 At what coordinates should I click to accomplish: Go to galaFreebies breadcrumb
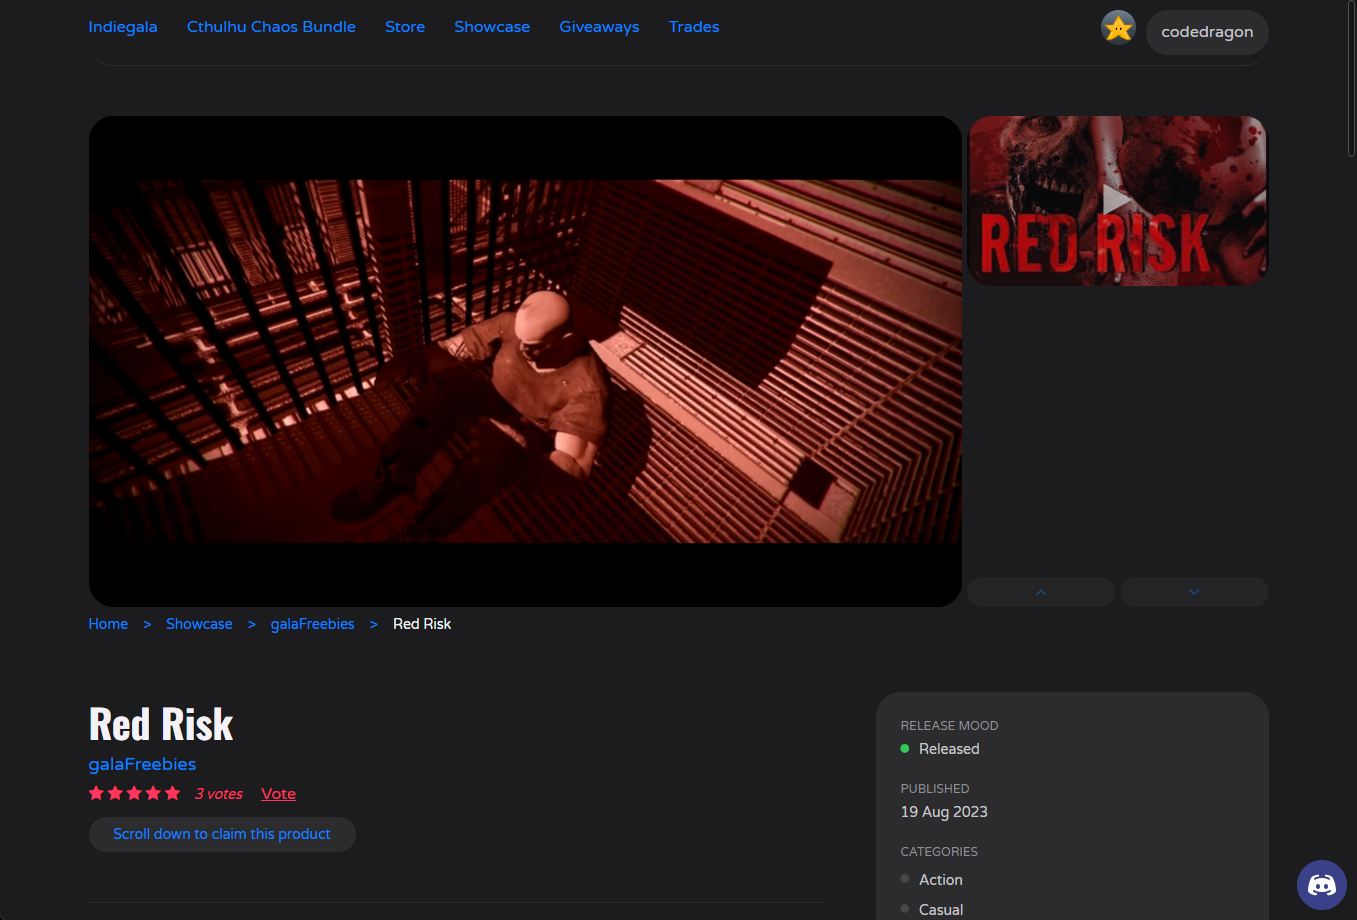pyautogui.click(x=312, y=624)
